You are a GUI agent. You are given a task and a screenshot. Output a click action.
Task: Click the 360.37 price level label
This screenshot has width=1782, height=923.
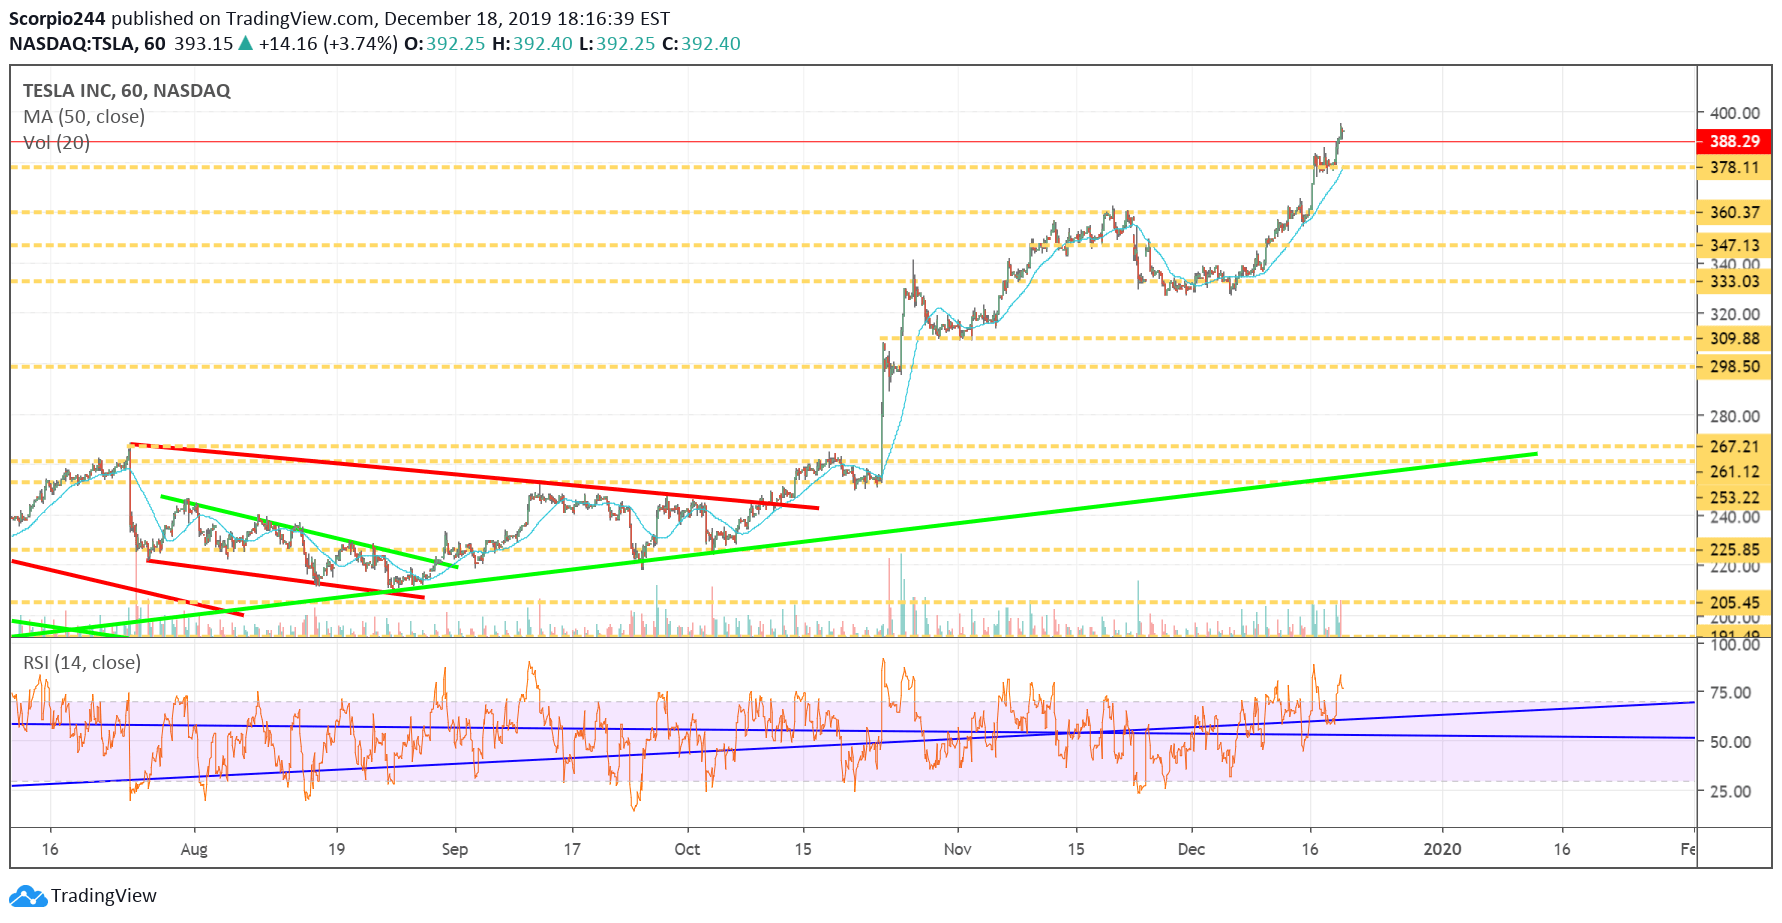point(1734,212)
